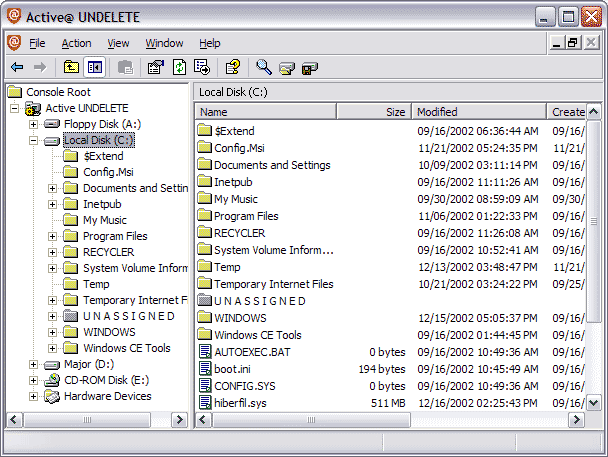Open the Help question mark icon
608x457 pixels.
[x=233, y=67]
